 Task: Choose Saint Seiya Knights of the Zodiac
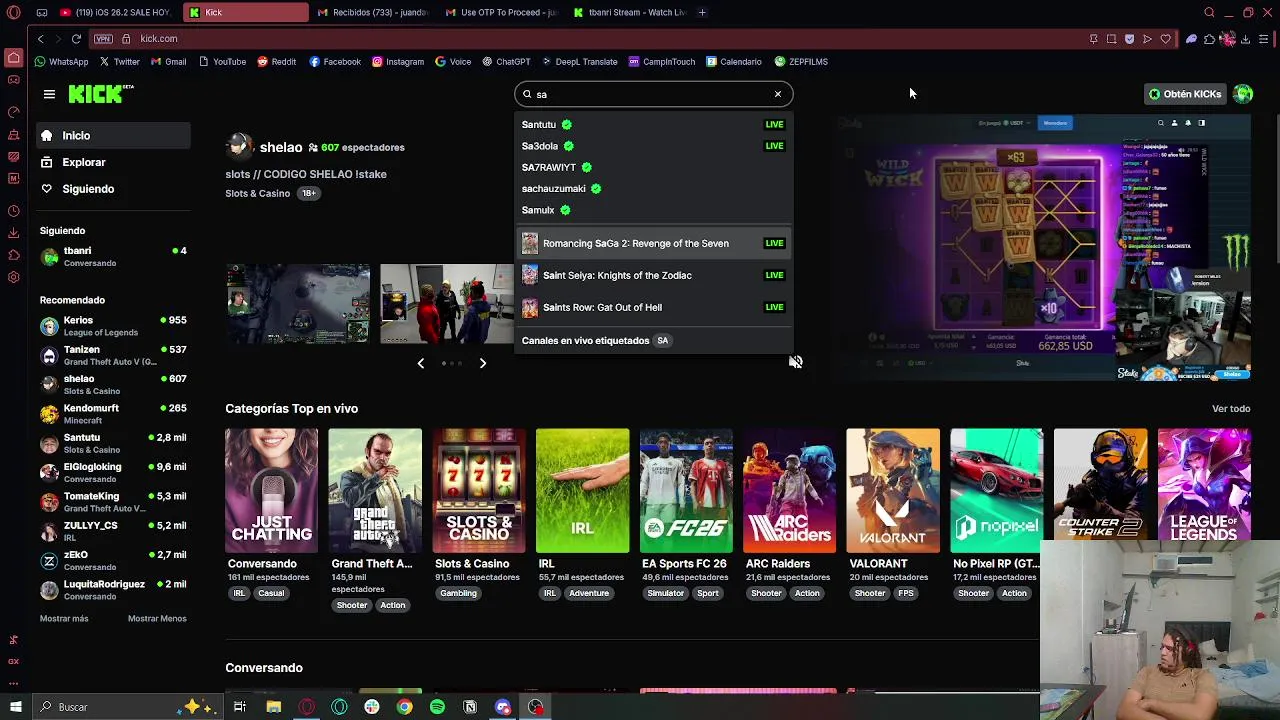pyautogui.click(x=654, y=275)
